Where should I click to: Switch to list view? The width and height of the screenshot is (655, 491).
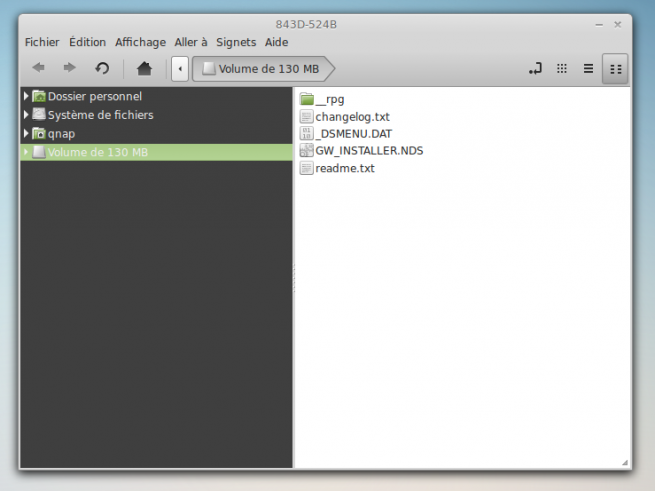coord(589,68)
